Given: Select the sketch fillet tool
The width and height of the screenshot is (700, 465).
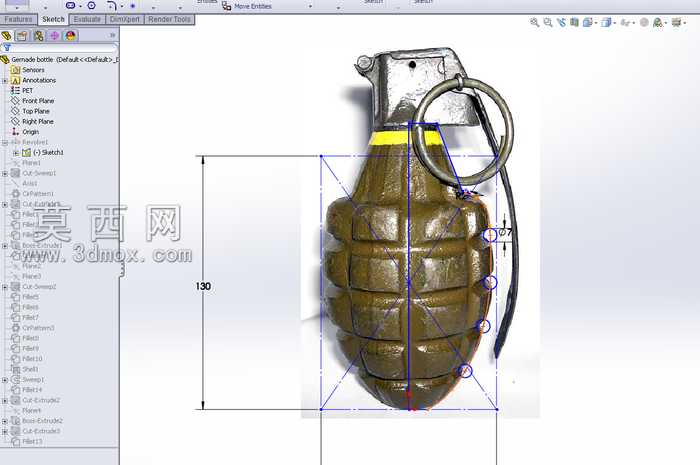Looking at the screenshot, I should (112, 6).
